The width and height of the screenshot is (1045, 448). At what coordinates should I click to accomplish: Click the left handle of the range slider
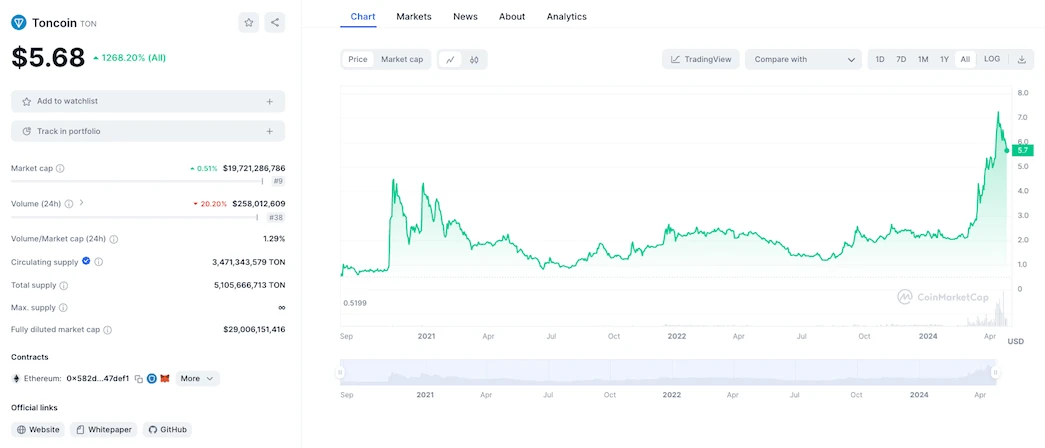(341, 373)
